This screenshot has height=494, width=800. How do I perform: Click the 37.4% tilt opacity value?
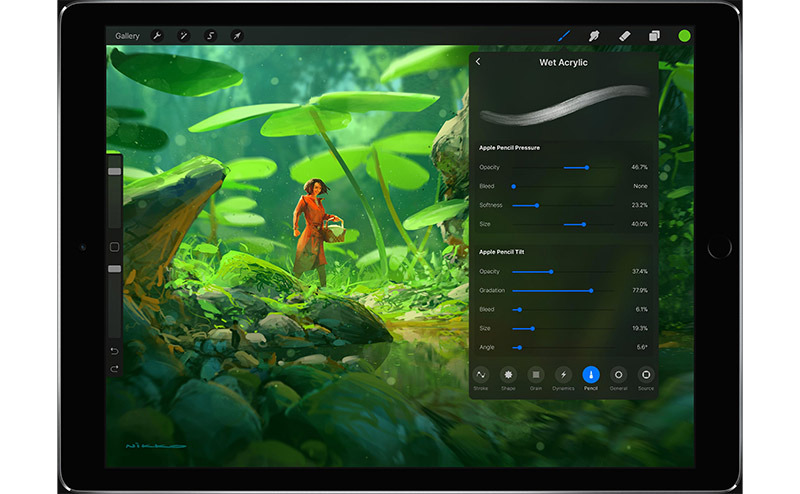640,271
